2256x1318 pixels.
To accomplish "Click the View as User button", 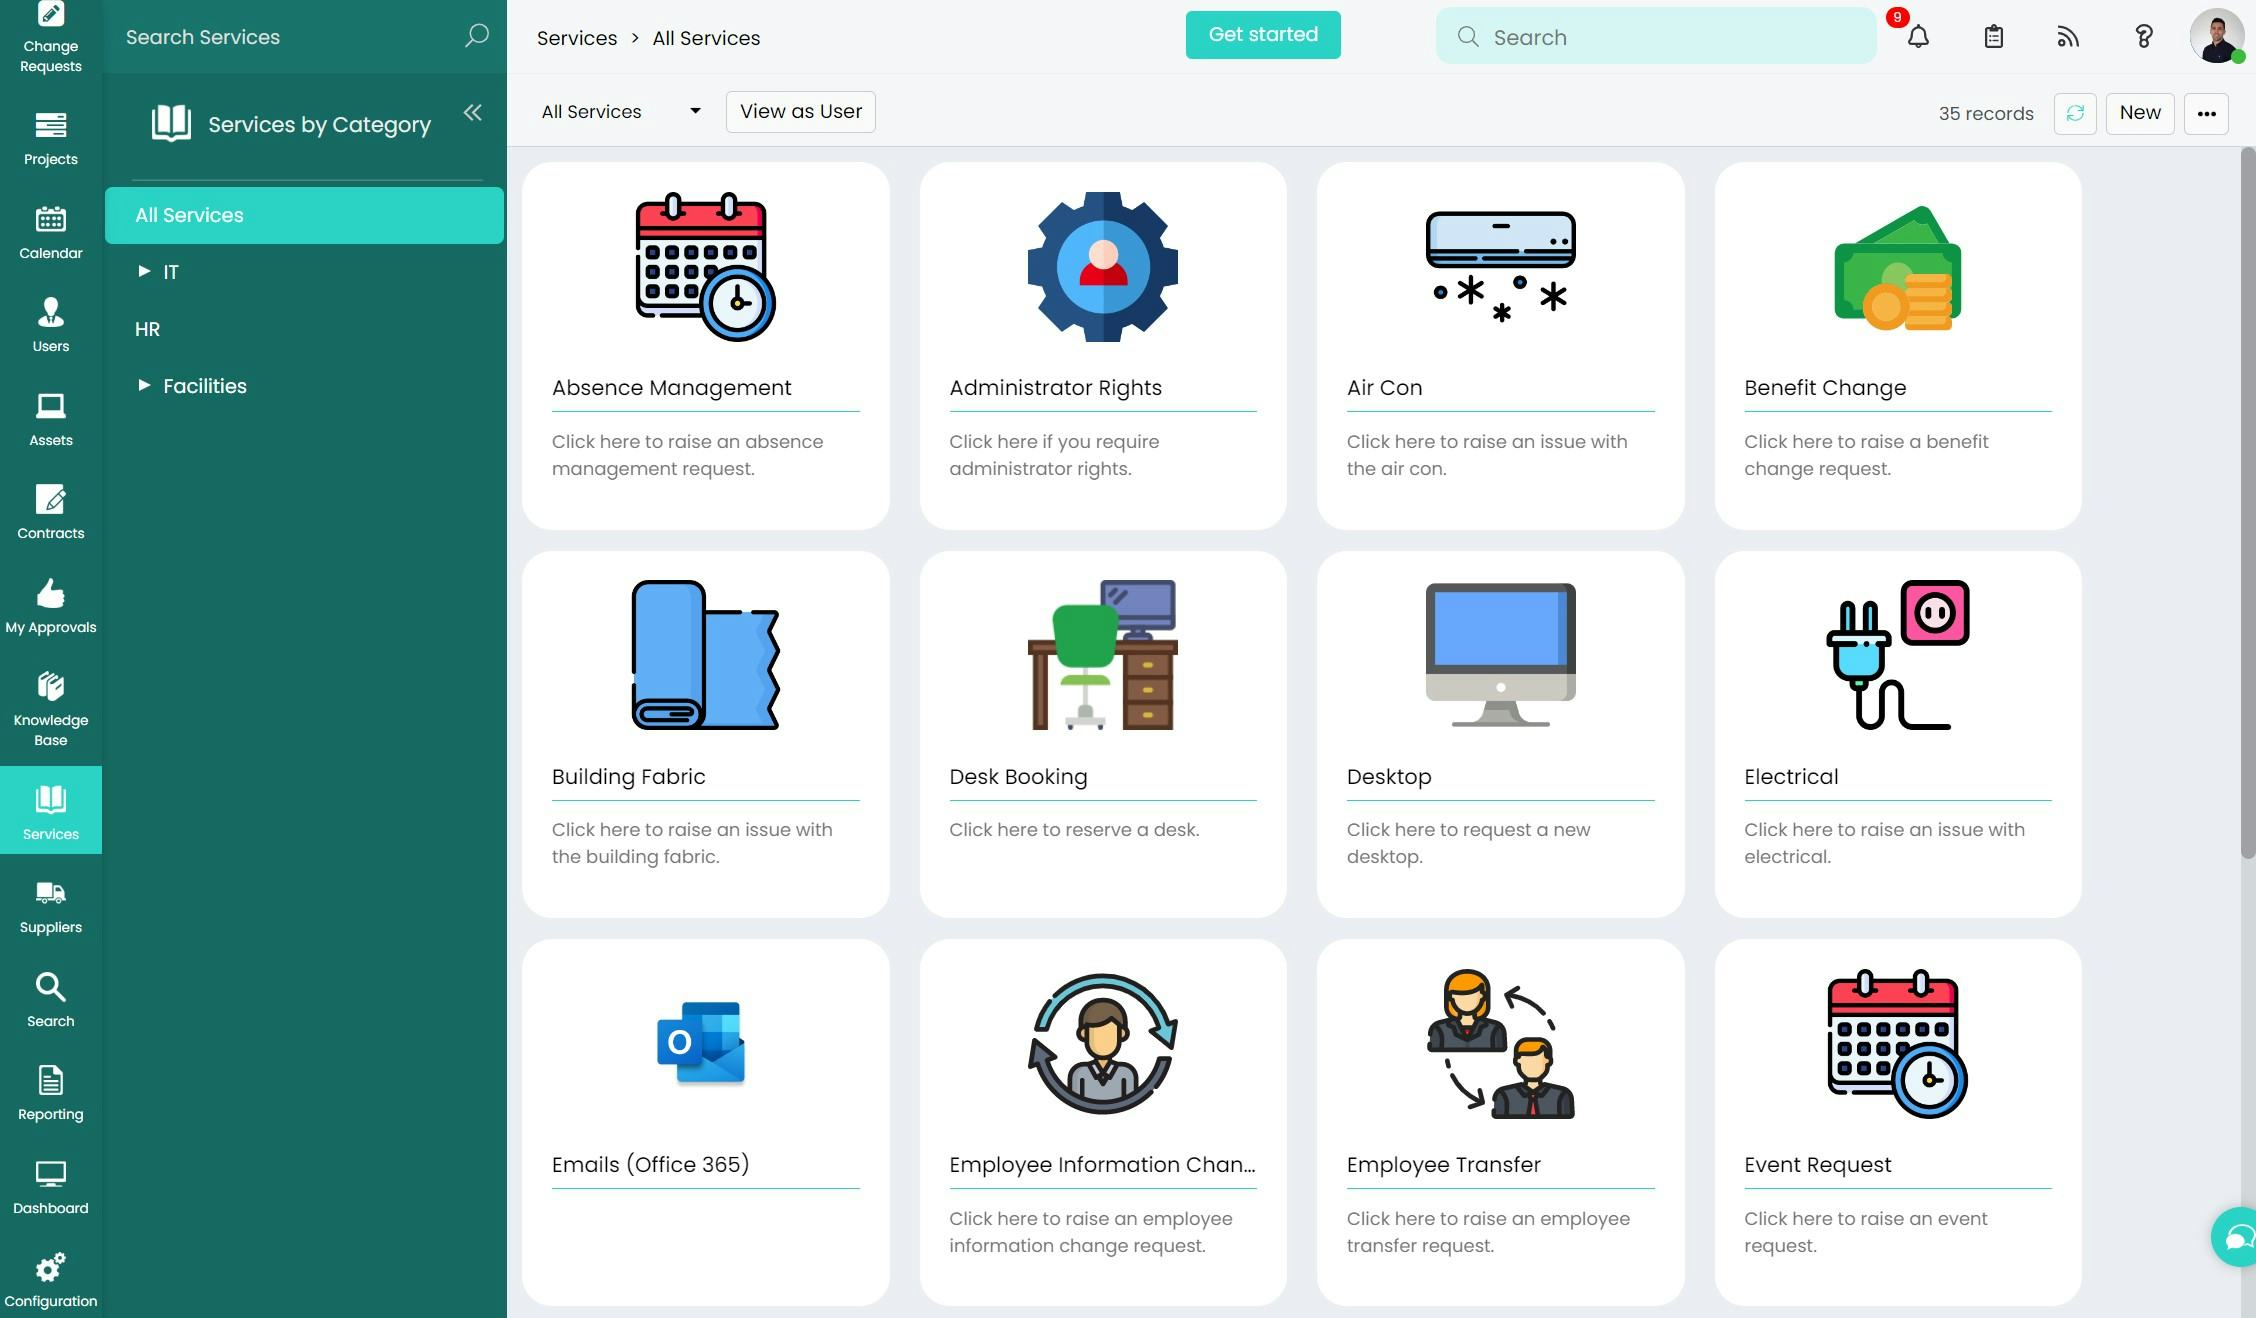I will (x=800, y=112).
